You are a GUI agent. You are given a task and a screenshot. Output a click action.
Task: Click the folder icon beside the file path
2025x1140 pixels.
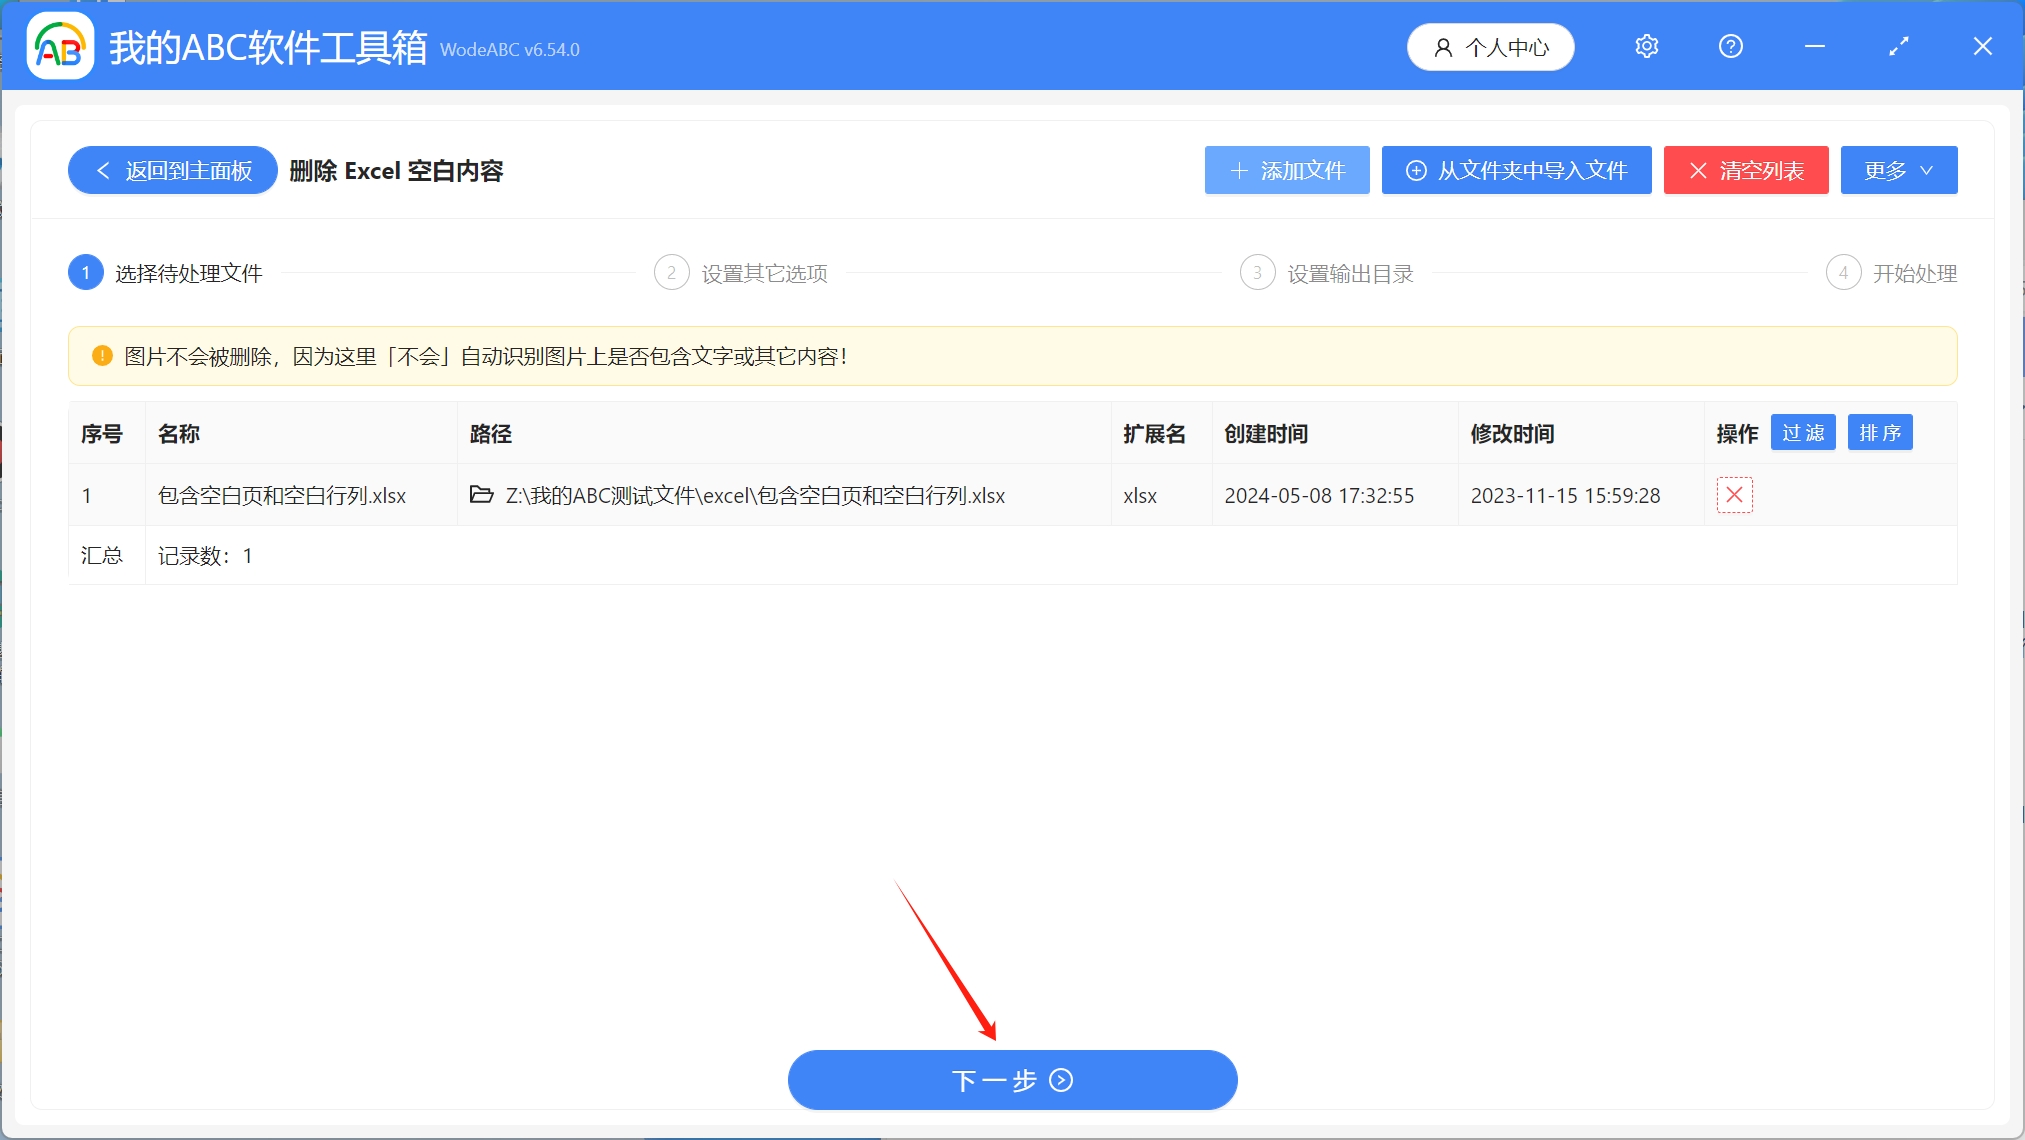point(481,495)
